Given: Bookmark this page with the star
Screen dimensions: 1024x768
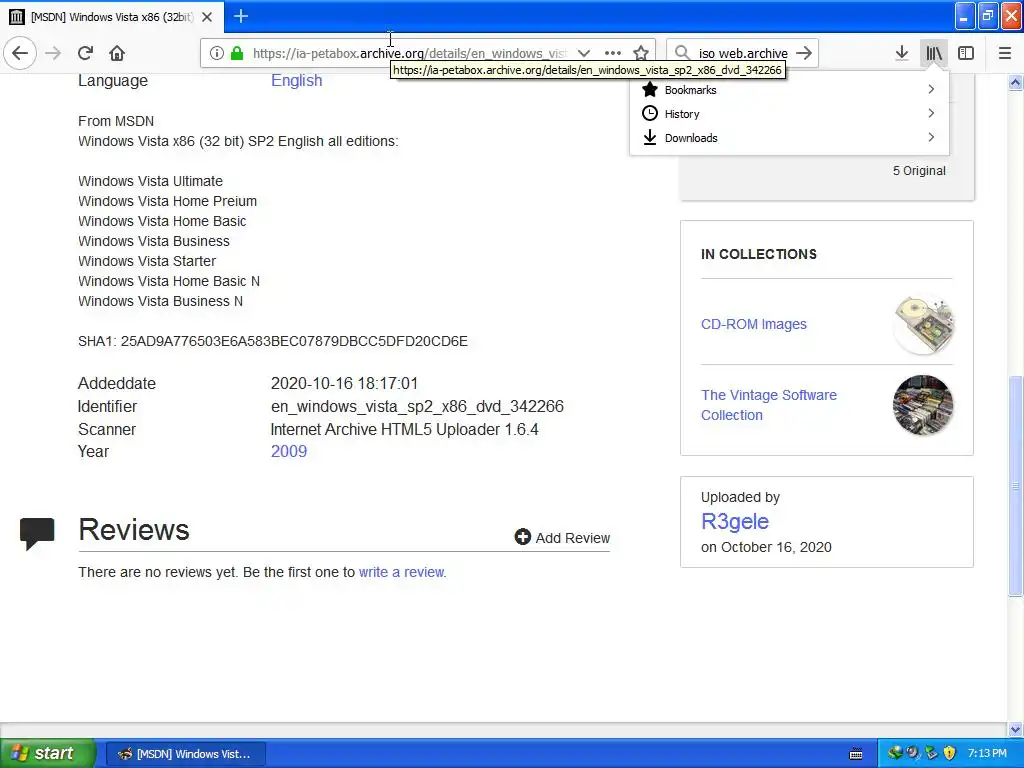Looking at the screenshot, I should pyautogui.click(x=641, y=53).
